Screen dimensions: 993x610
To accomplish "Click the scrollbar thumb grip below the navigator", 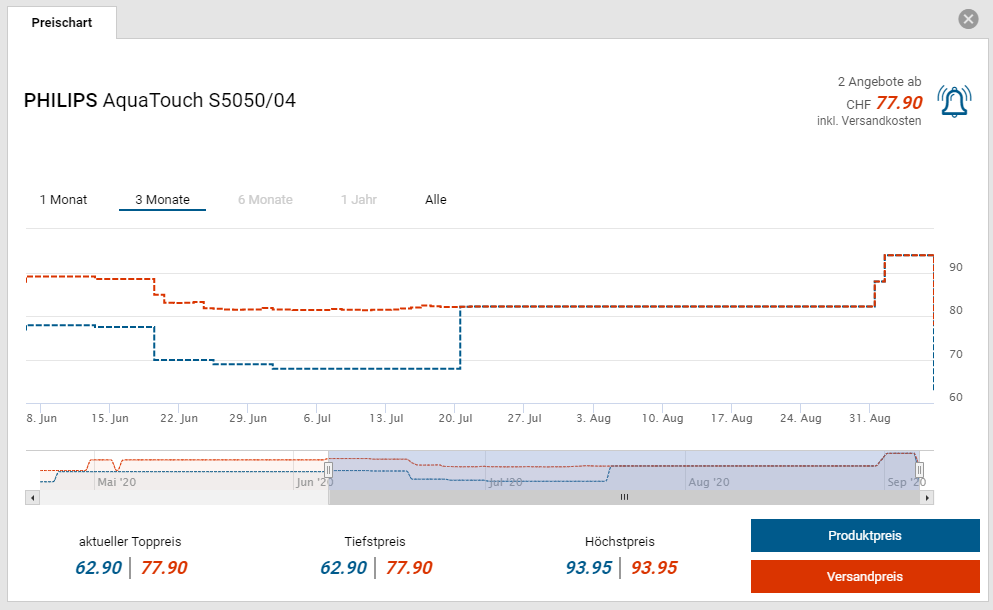I will pos(624,497).
